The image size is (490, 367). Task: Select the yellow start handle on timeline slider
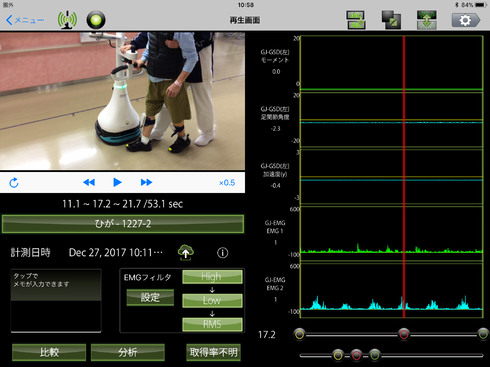coord(300,334)
